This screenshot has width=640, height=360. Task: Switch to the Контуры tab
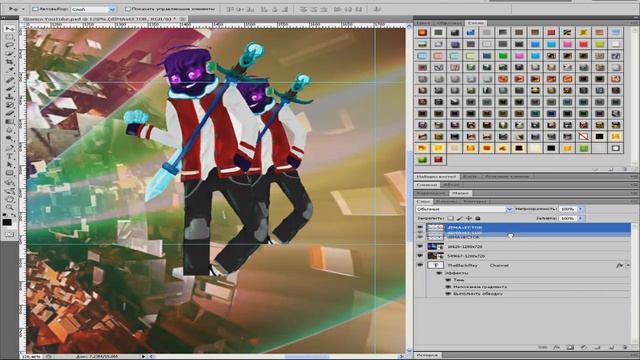tap(475, 202)
